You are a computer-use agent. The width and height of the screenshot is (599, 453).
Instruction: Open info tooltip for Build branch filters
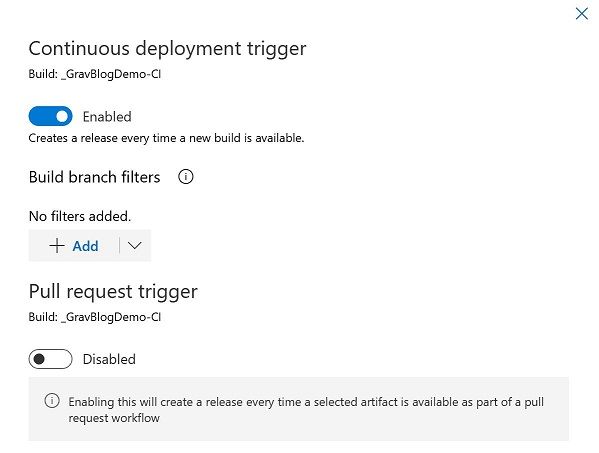(186, 177)
